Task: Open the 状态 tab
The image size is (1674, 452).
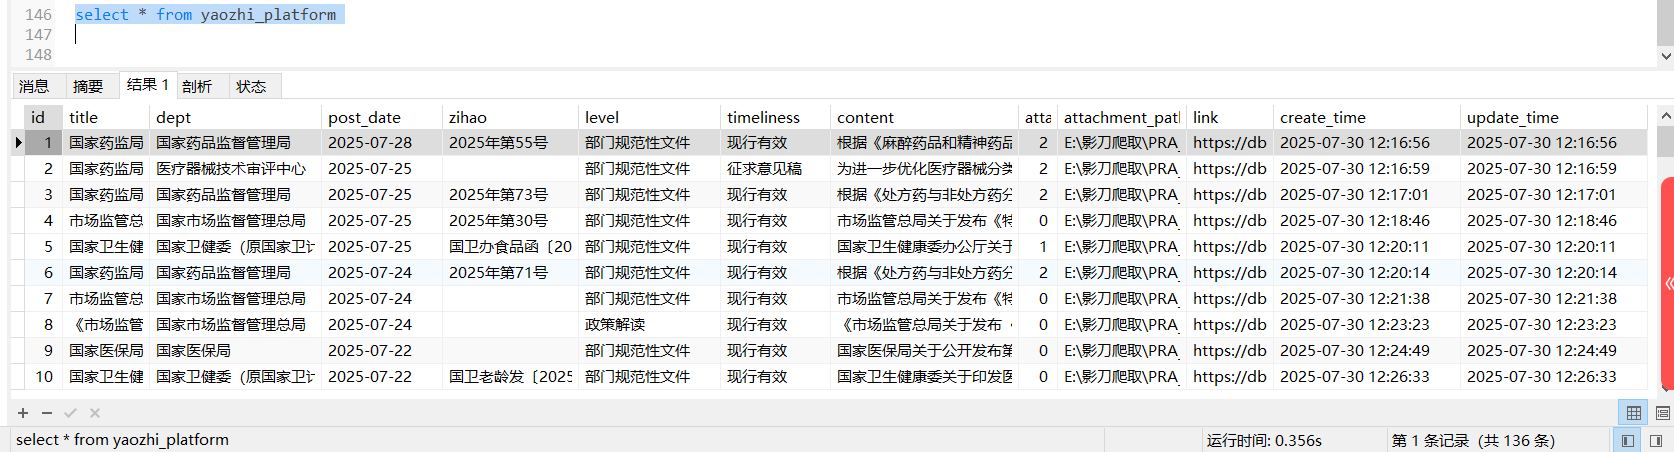Action: [251, 86]
